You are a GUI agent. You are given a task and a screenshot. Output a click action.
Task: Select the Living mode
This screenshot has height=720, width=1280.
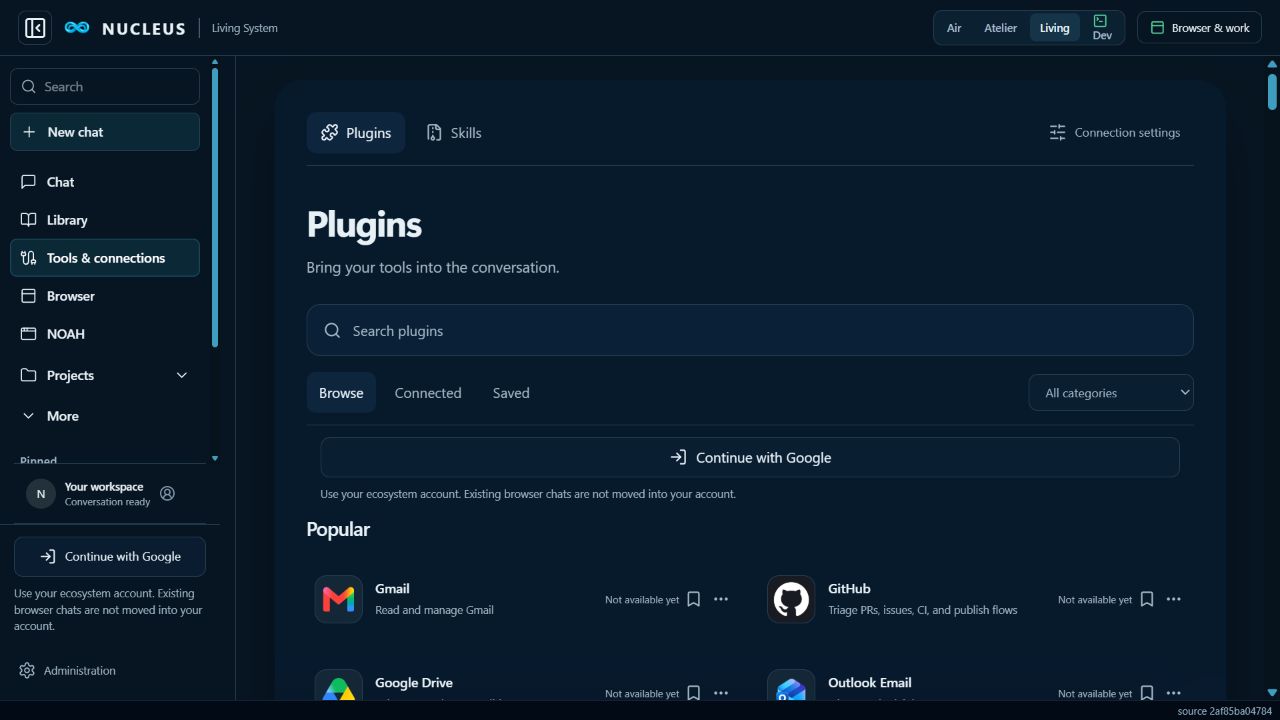click(1054, 28)
